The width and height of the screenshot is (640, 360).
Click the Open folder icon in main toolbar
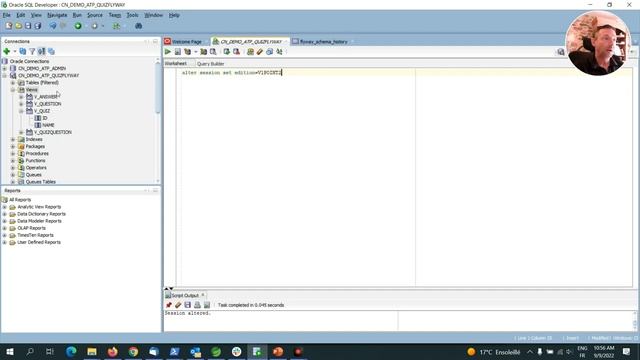click(x=18, y=26)
